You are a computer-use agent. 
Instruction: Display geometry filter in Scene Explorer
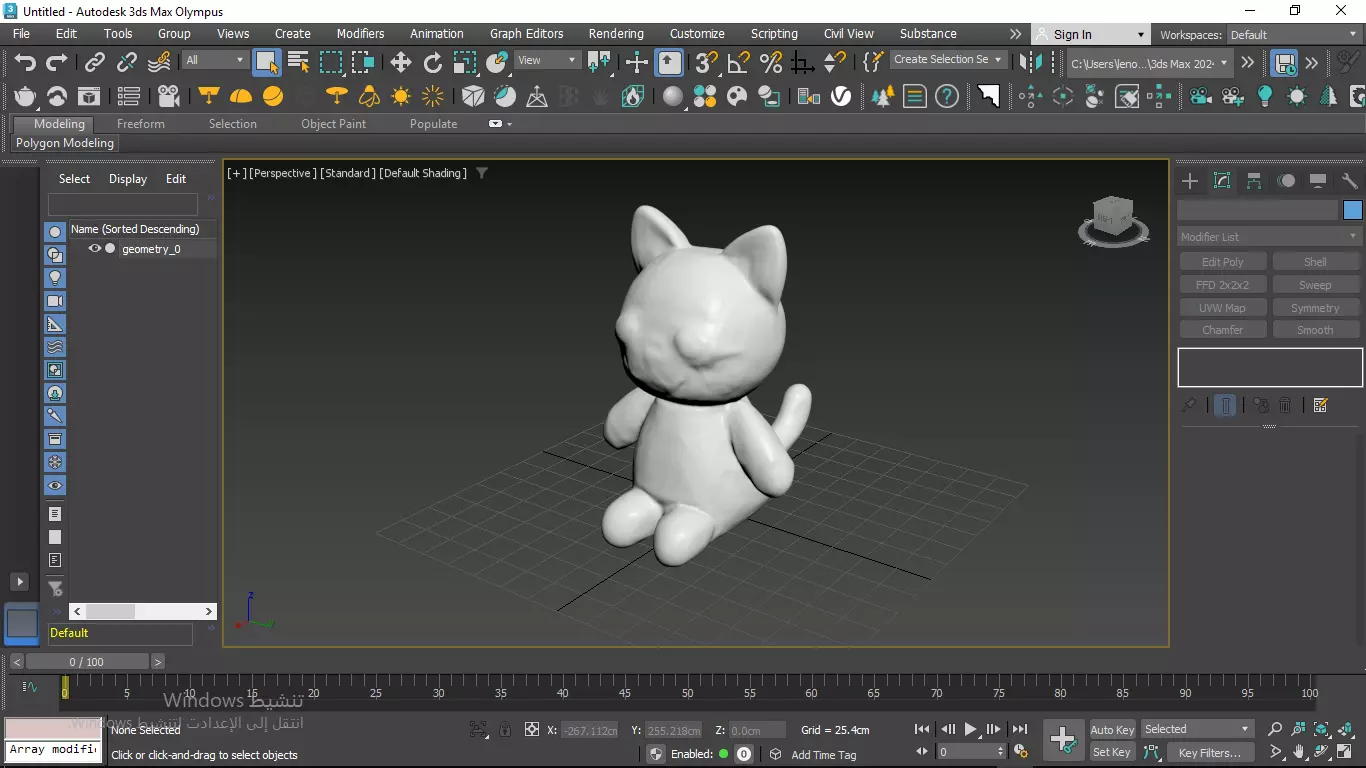point(55,232)
